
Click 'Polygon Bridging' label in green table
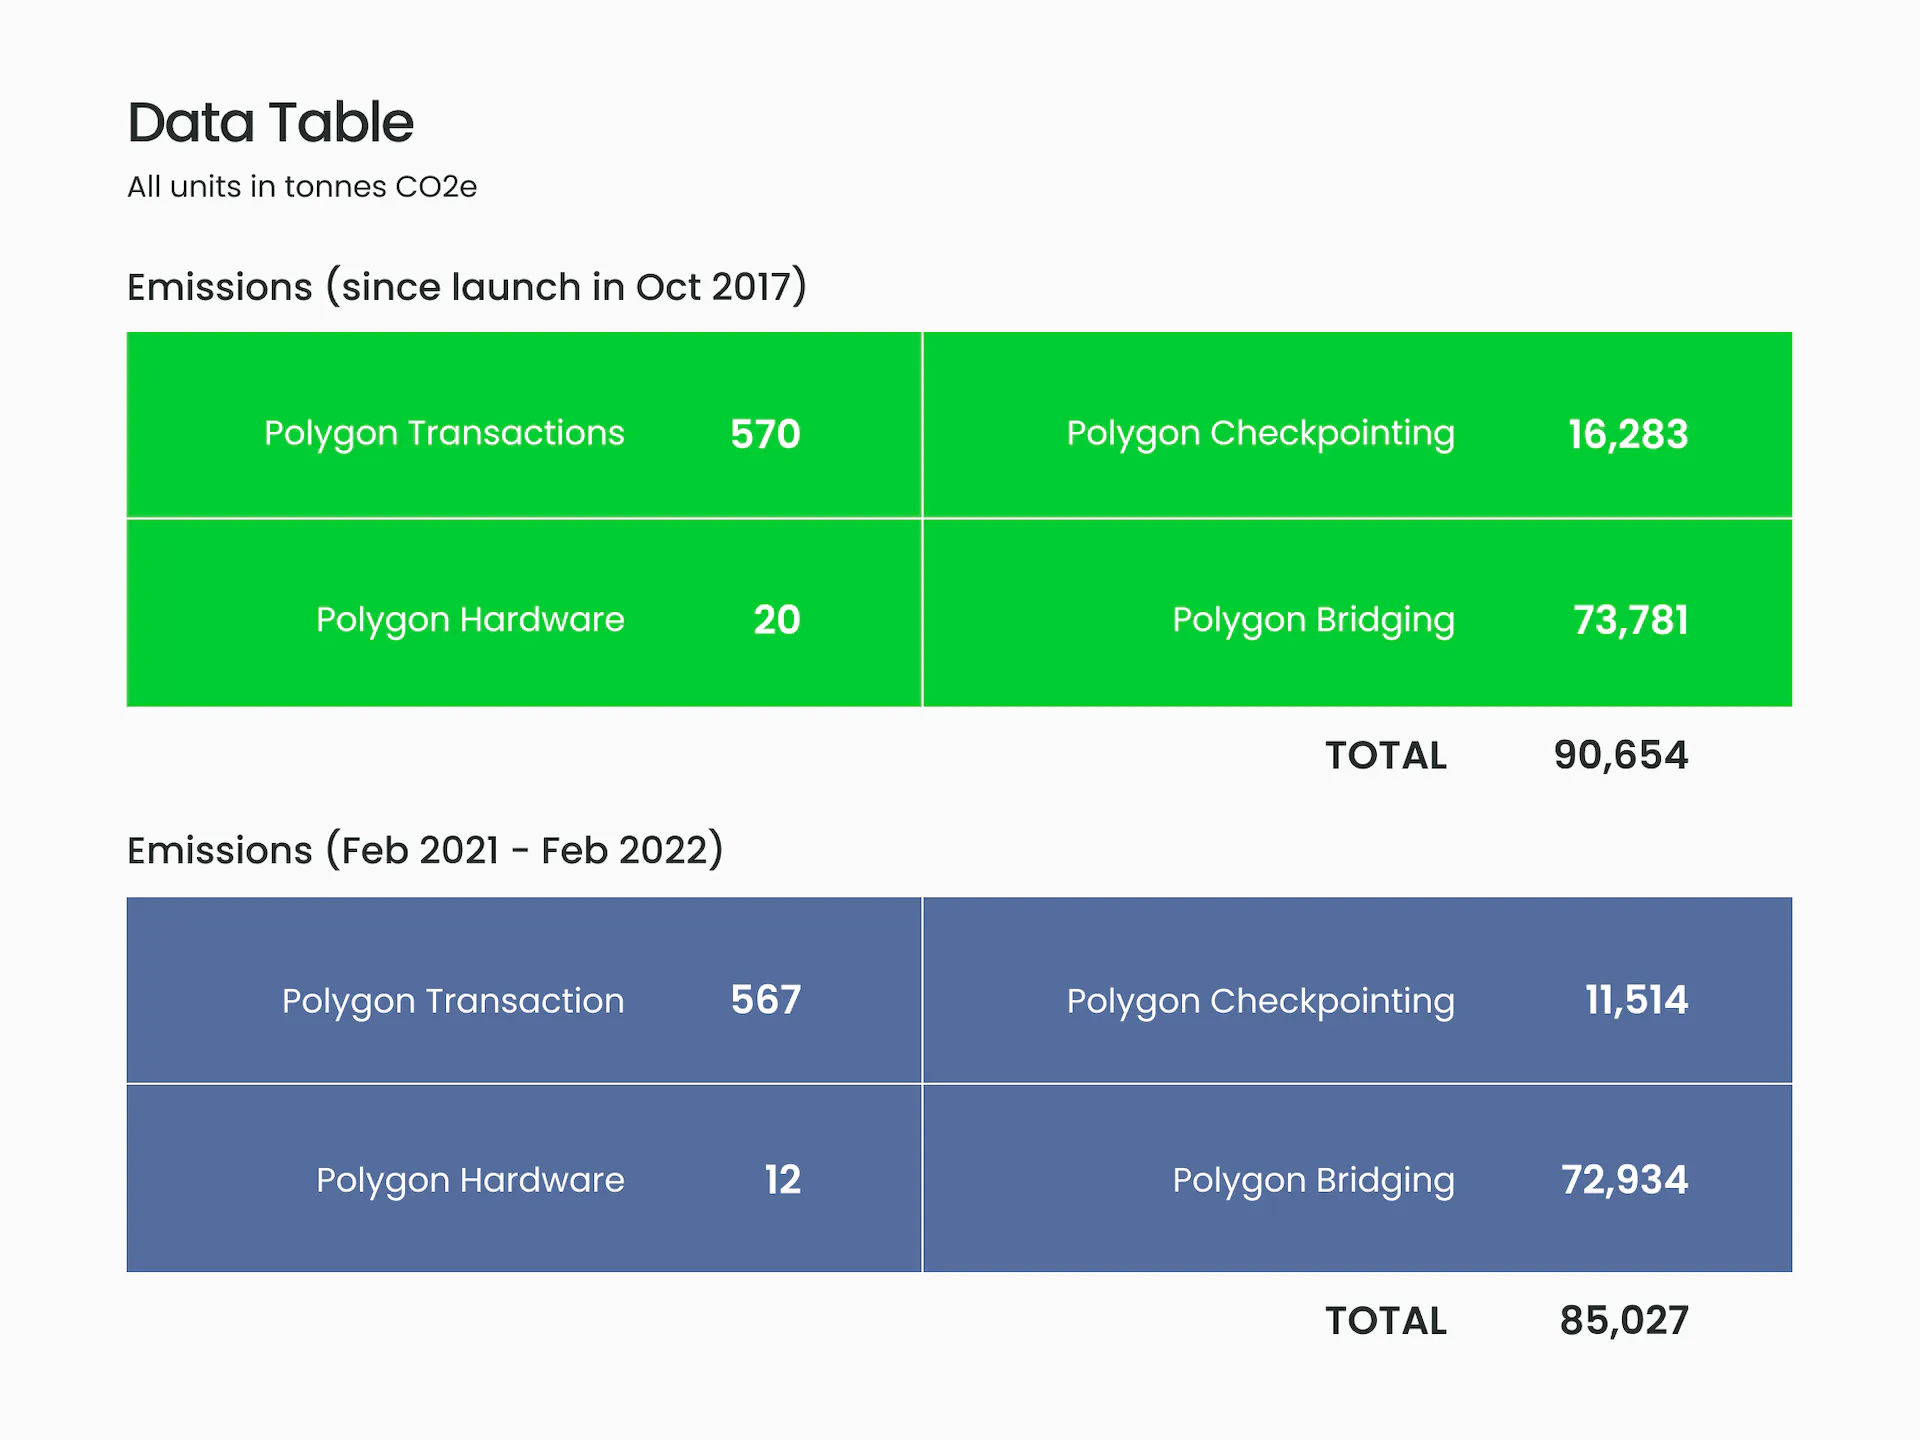[x=1313, y=620]
